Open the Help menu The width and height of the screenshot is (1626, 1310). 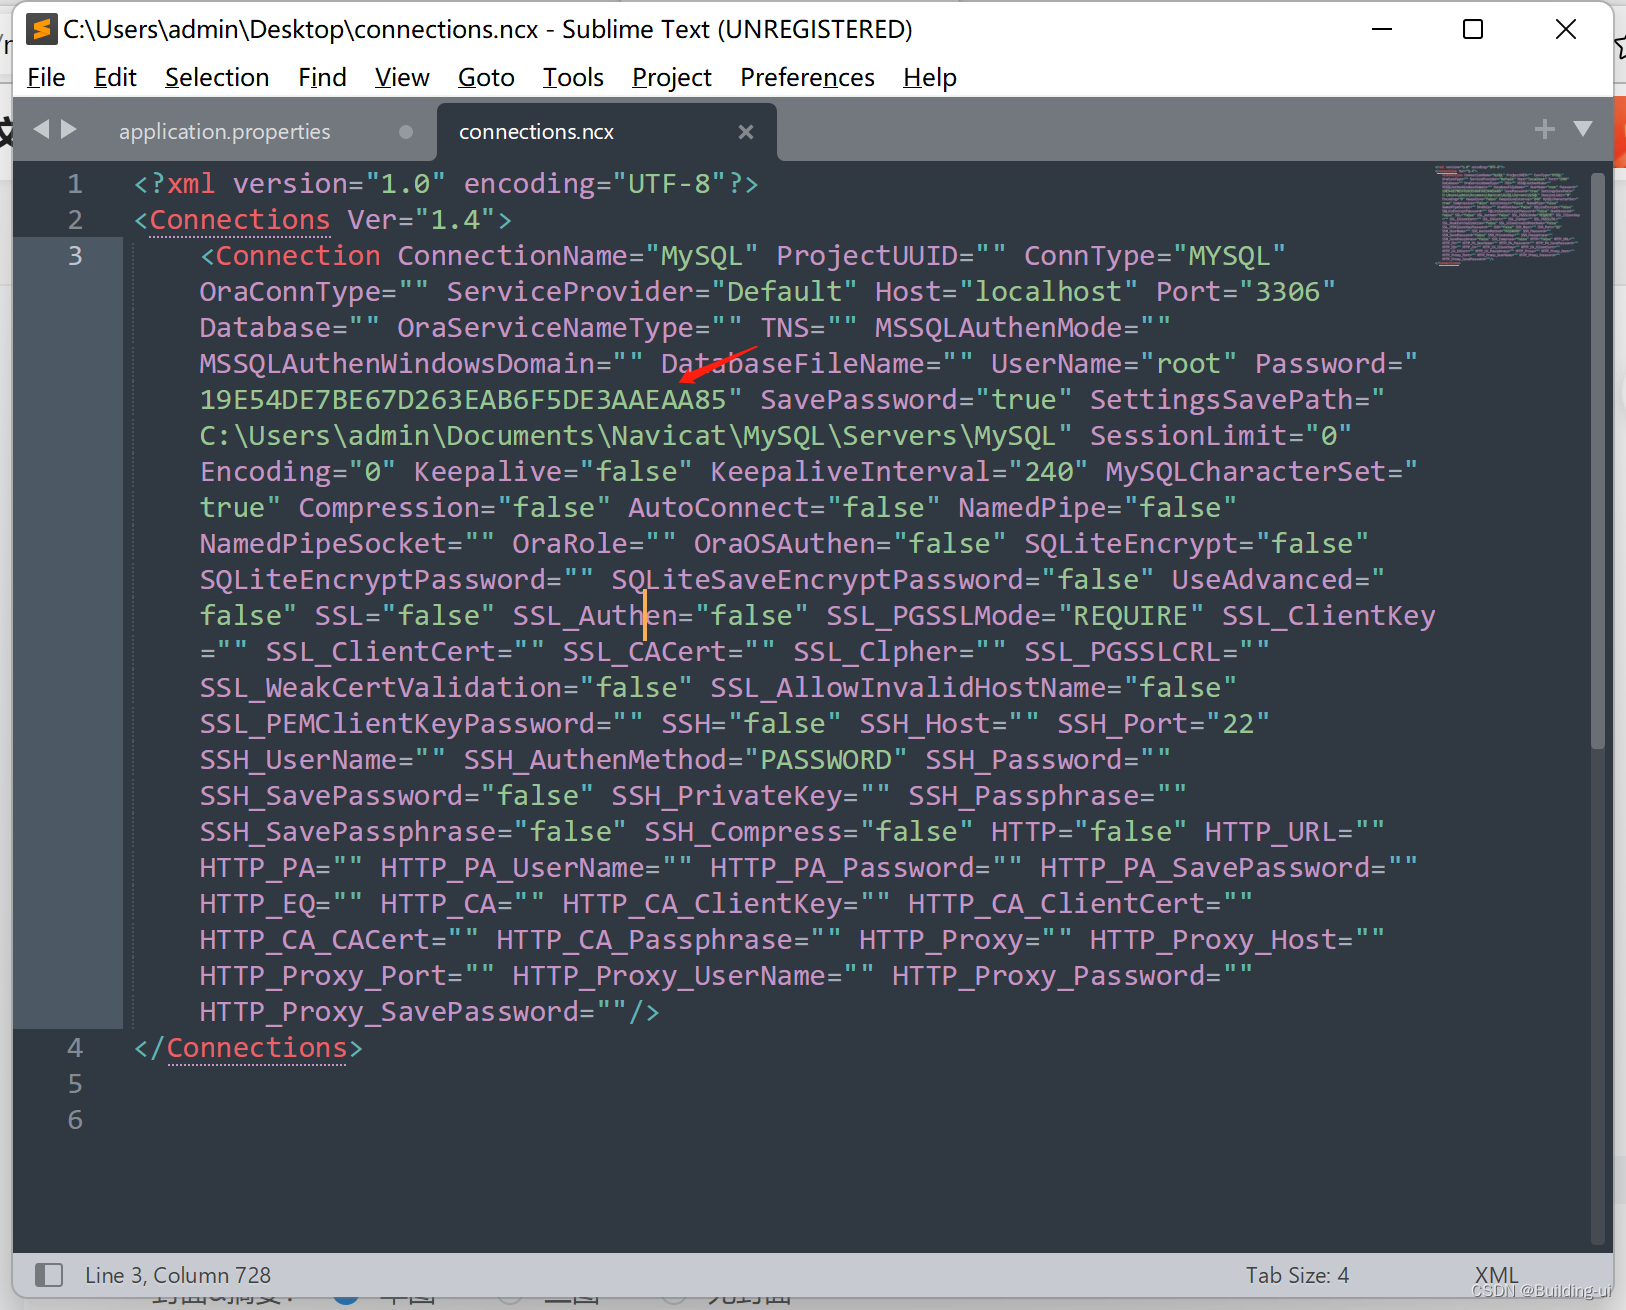[x=930, y=77]
